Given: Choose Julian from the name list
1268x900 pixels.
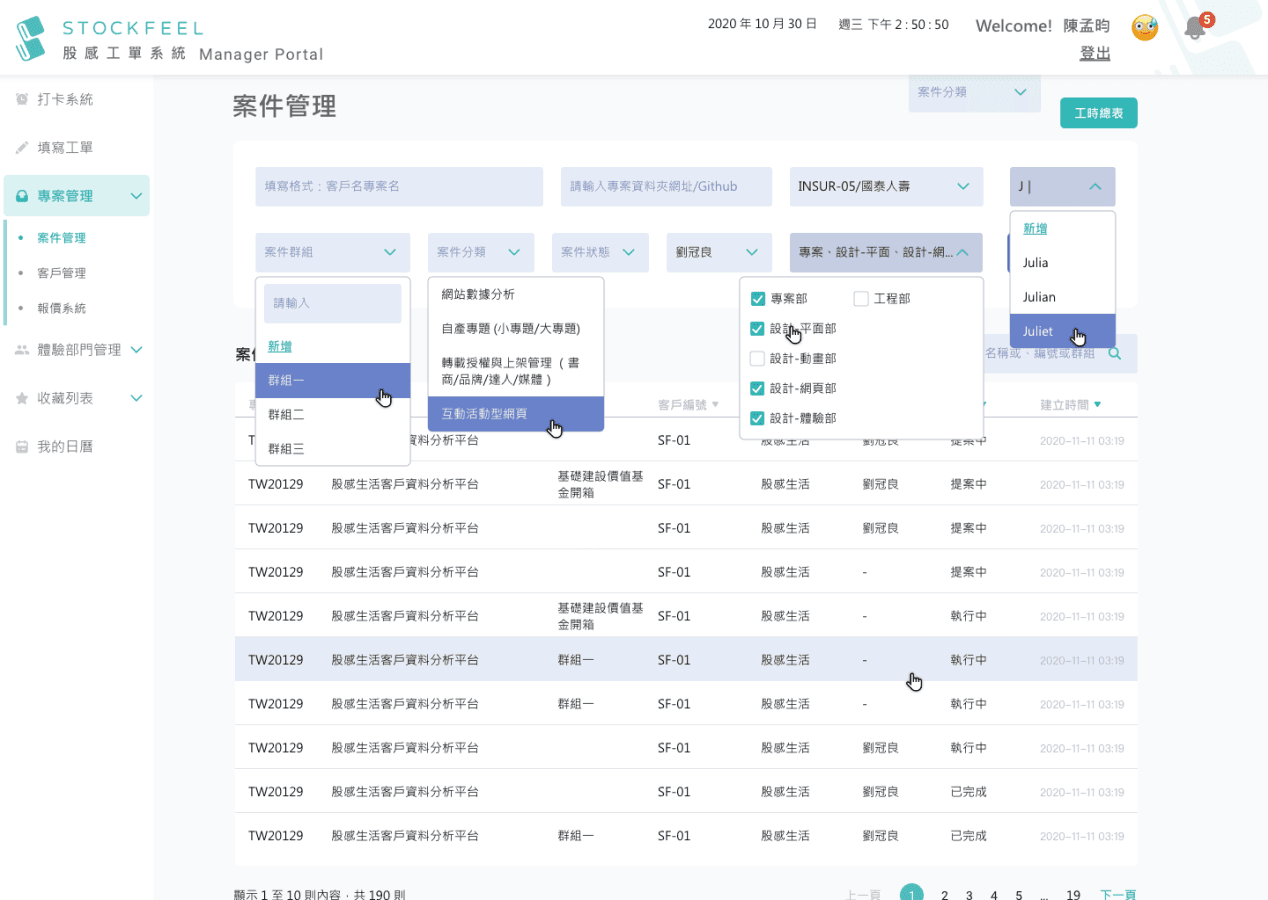Looking at the screenshot, I should coord(1039,297).
